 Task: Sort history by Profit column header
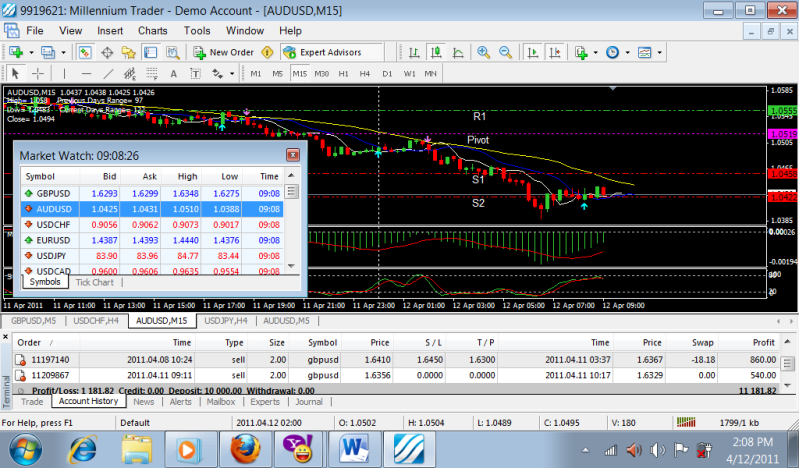pos(763,343)
